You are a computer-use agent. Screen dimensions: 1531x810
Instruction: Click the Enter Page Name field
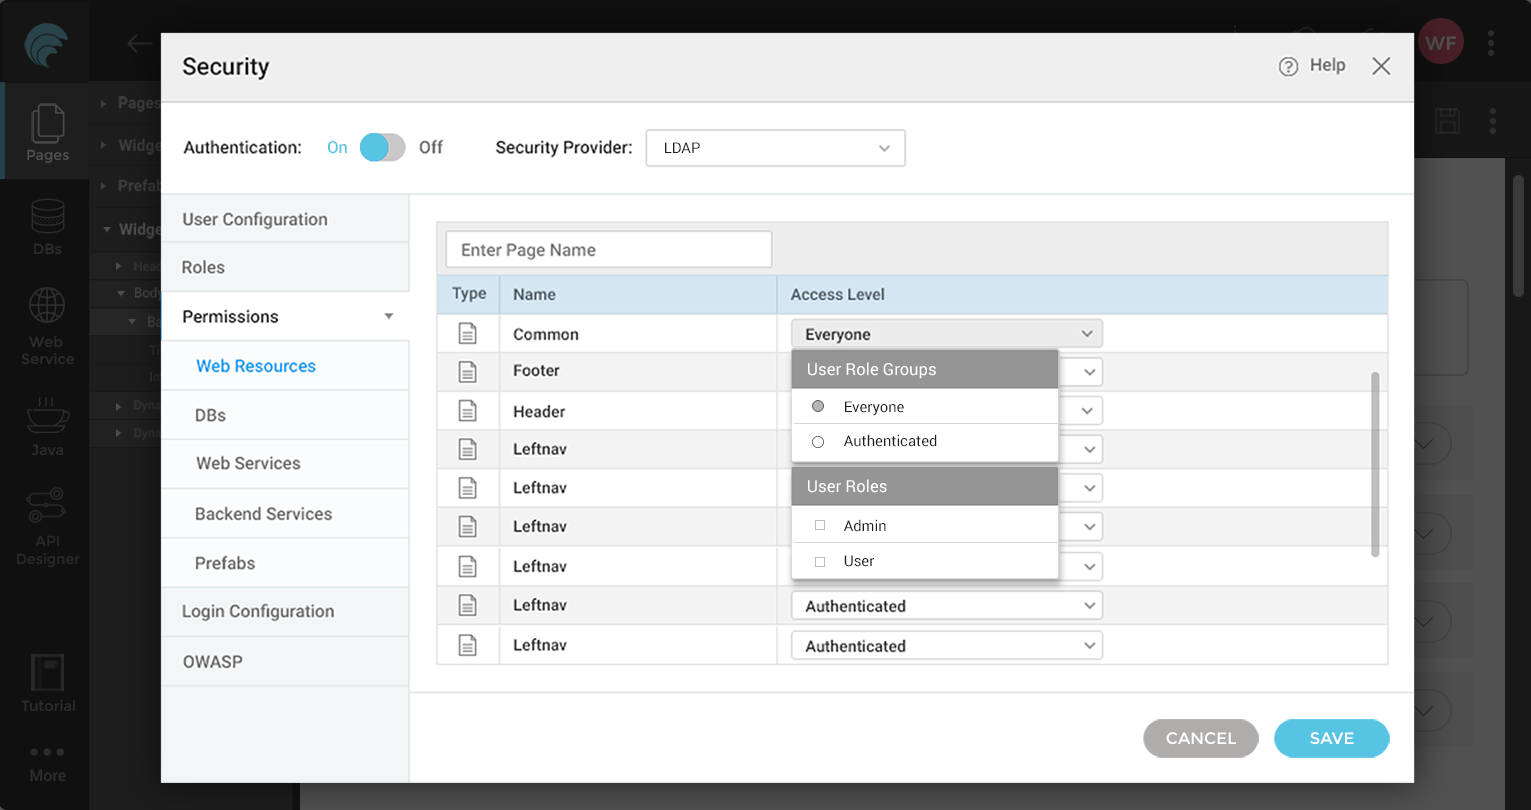pyautogui.click(x=609, y=250)
